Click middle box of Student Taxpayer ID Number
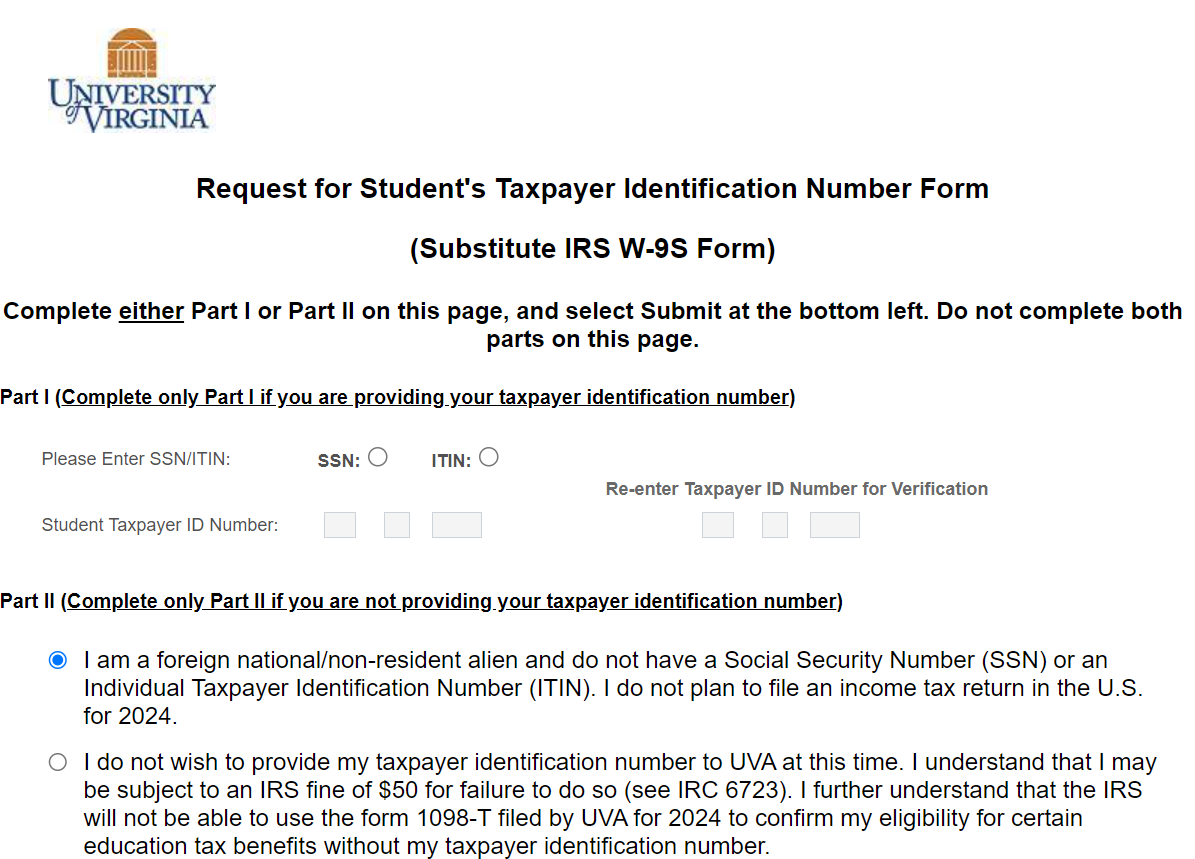The image size is (1195, 859). (397, 525)
